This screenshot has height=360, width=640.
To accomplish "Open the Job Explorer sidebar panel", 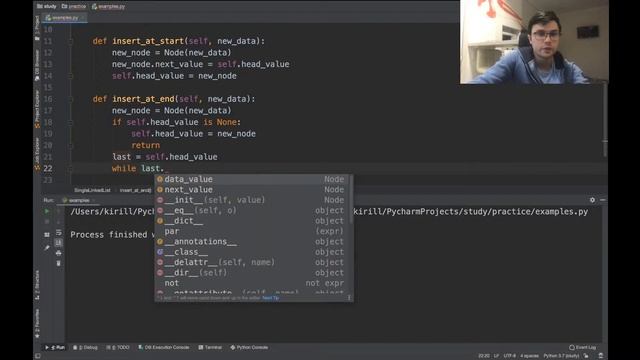I will pyautogui.click(x=37, y=154).
